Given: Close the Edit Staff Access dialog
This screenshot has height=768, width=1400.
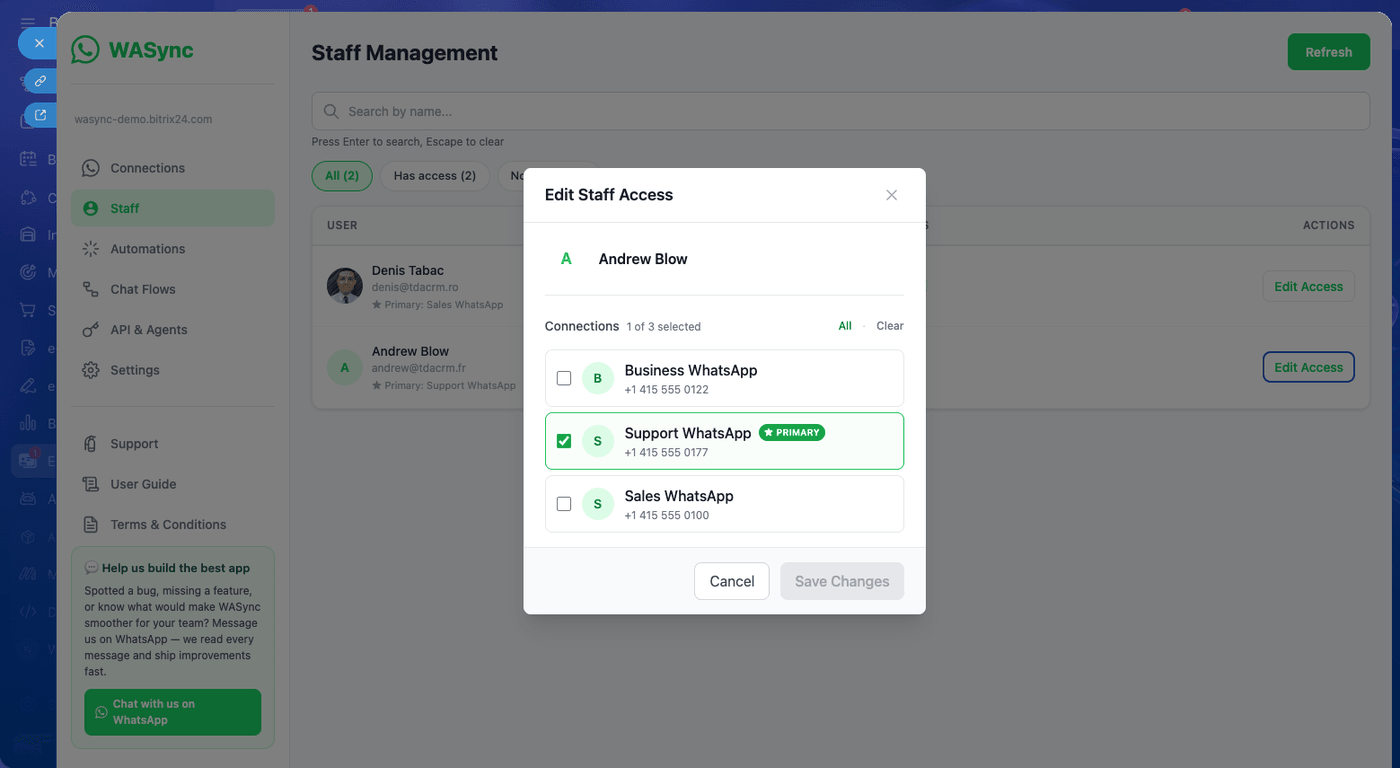Looking at the screenshot, I should [892, 195].
